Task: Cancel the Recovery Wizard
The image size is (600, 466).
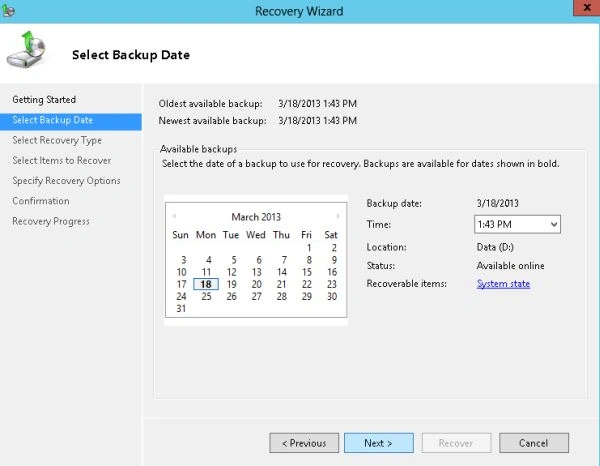Action: [534, 443]
